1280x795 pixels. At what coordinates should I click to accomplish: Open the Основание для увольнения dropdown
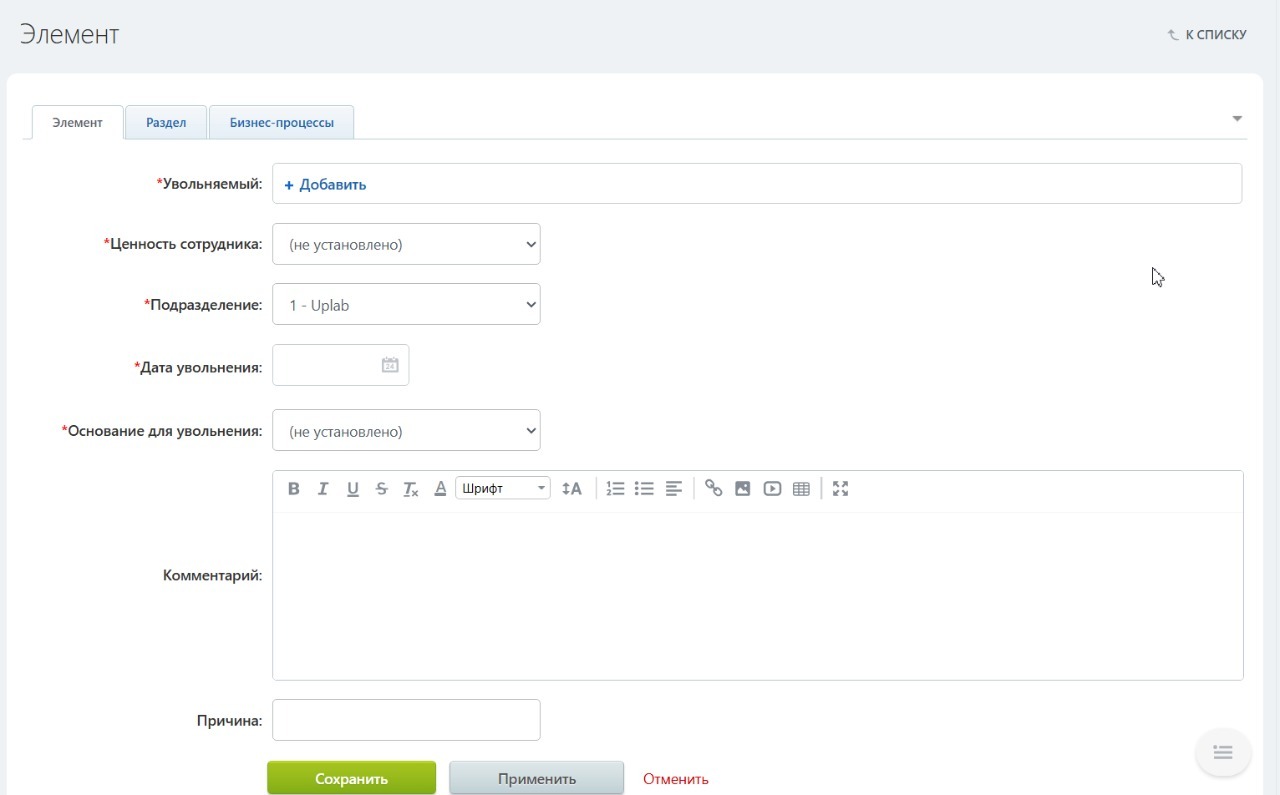(406, 431)
